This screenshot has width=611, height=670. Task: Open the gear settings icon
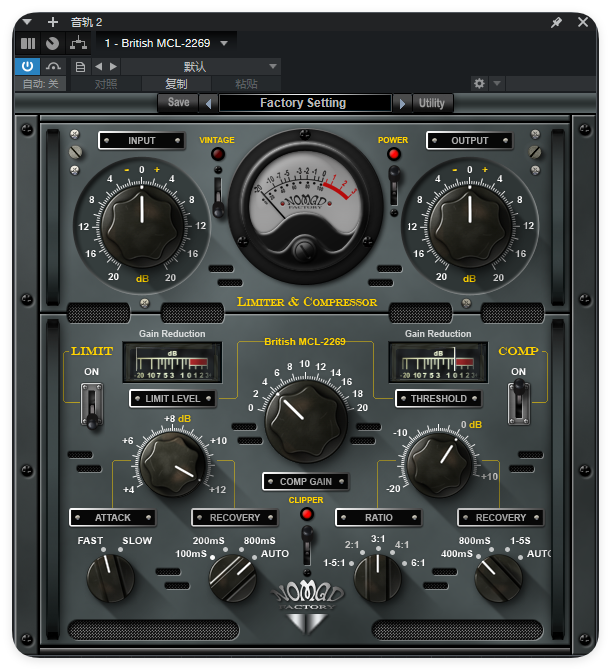(x=479, y=83)
